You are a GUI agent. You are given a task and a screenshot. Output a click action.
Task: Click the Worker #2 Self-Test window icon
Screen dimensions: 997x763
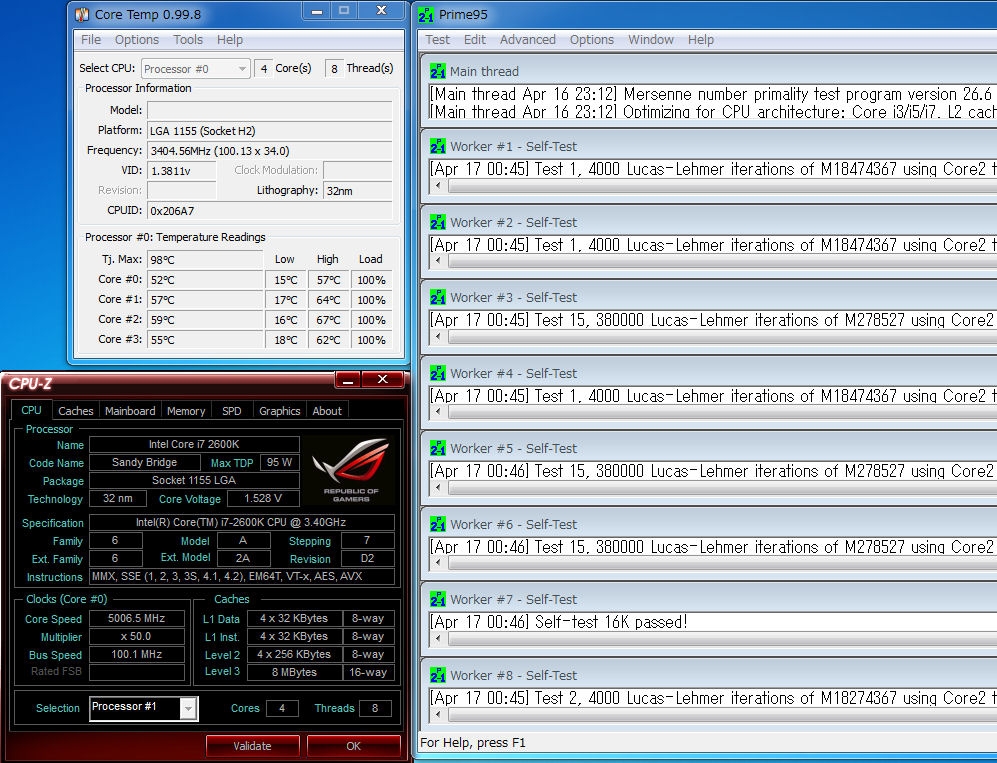437,223
